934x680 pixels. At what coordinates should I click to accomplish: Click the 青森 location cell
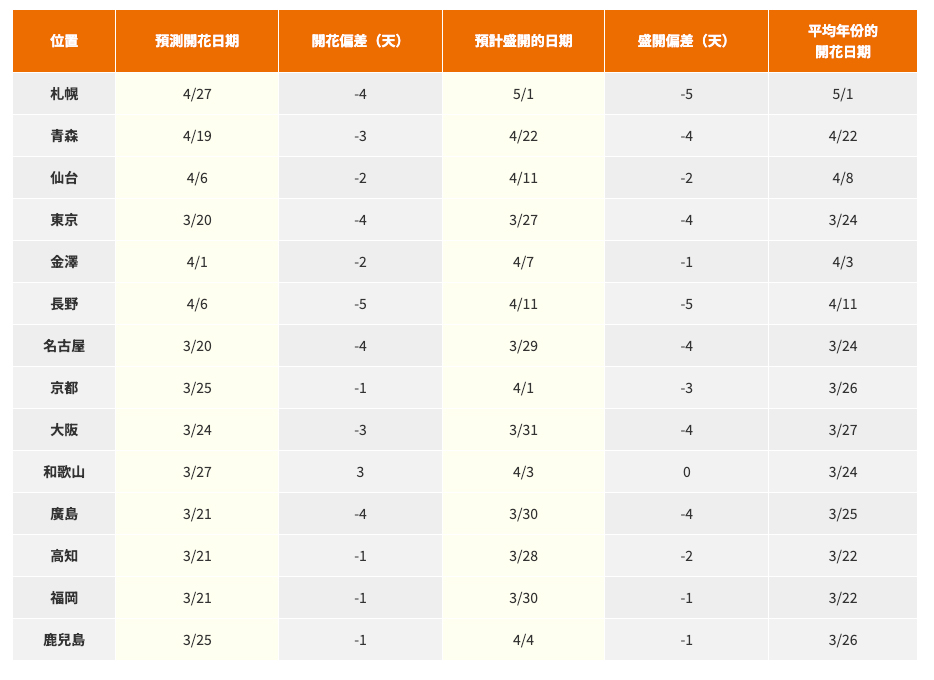(x=64, y=136)
